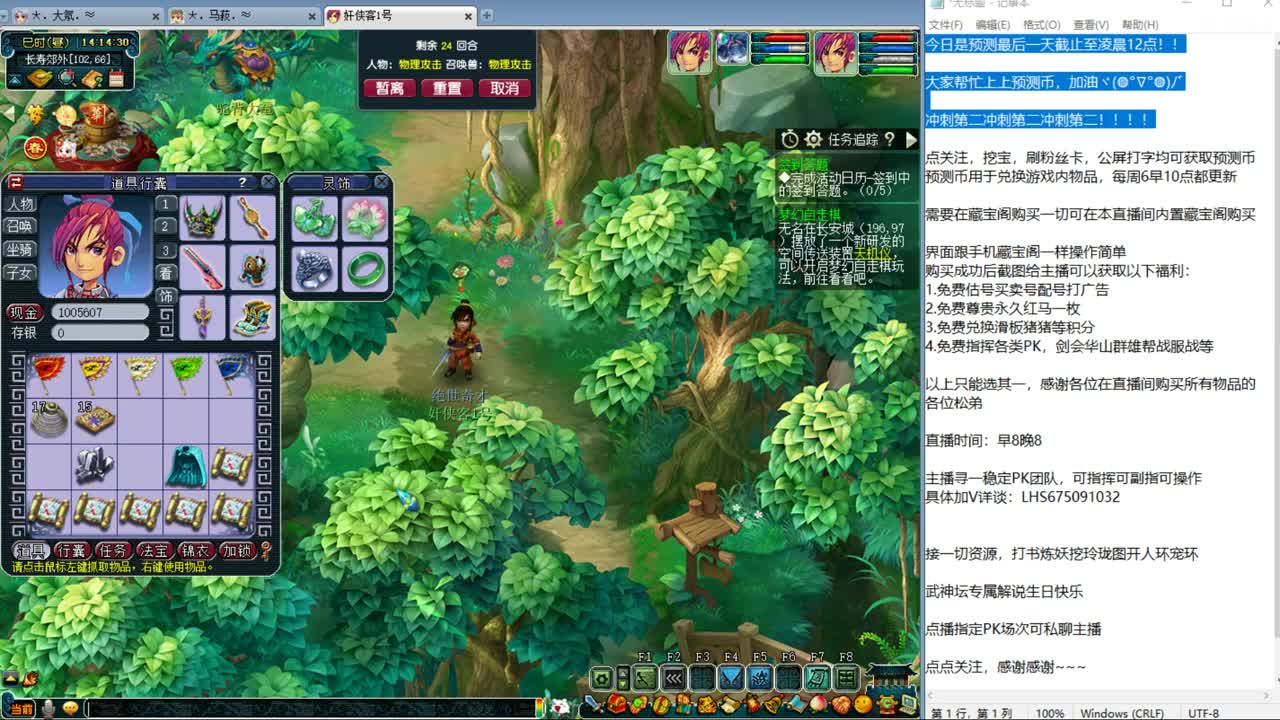Click the jade bracelet accessory slot

click(364, 269)
